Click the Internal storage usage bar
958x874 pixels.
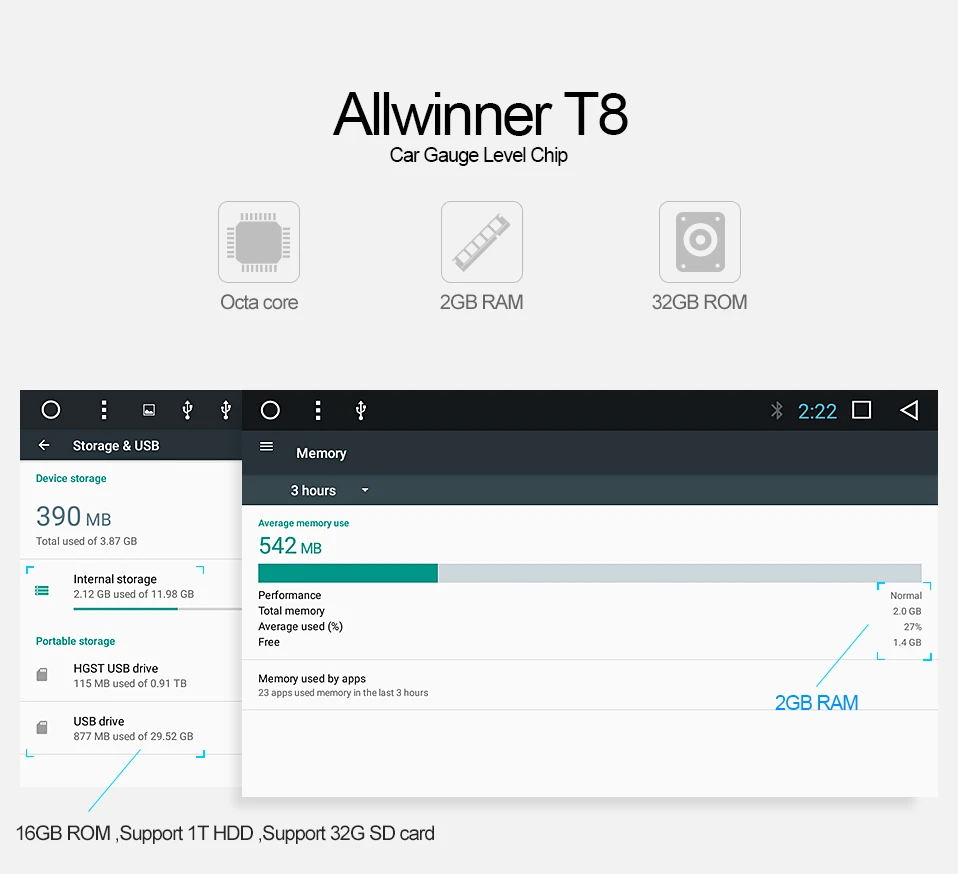coord(158,609)
